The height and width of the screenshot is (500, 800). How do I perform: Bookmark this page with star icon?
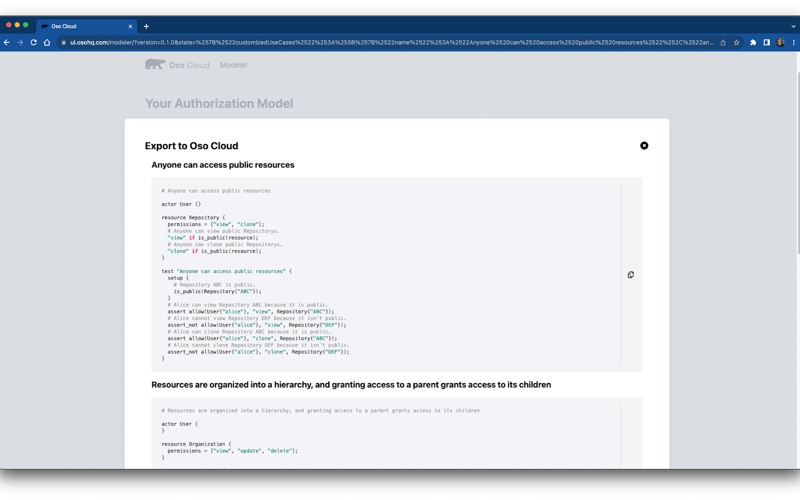(x=736, y=42)
